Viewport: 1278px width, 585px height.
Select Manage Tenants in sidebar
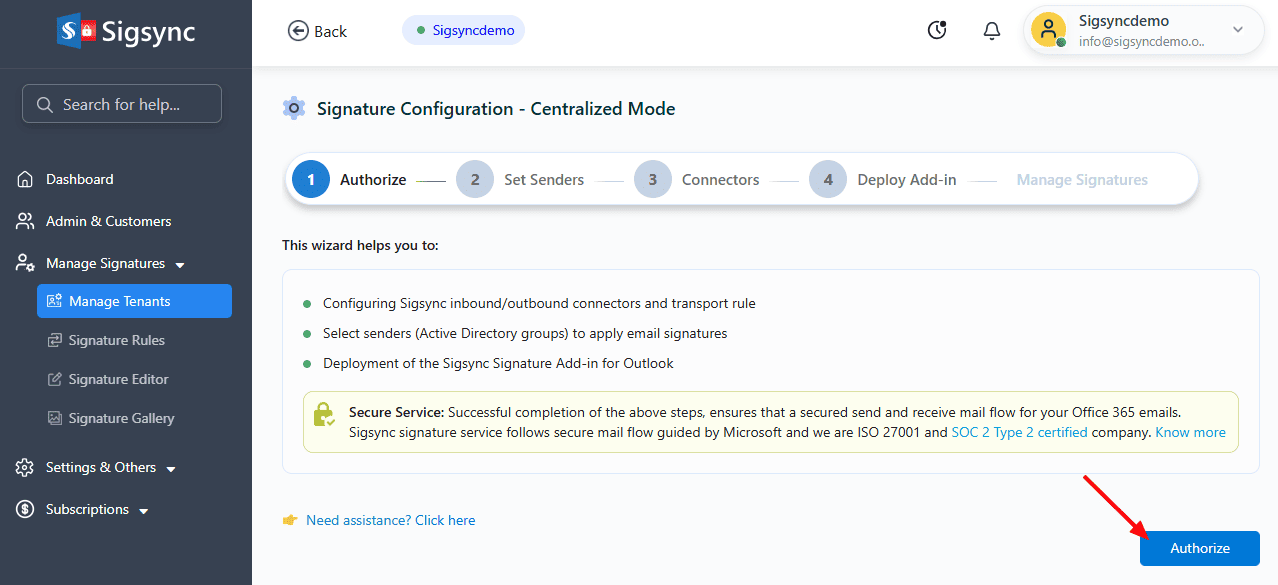pyautogui.click(x=134, y=301)
